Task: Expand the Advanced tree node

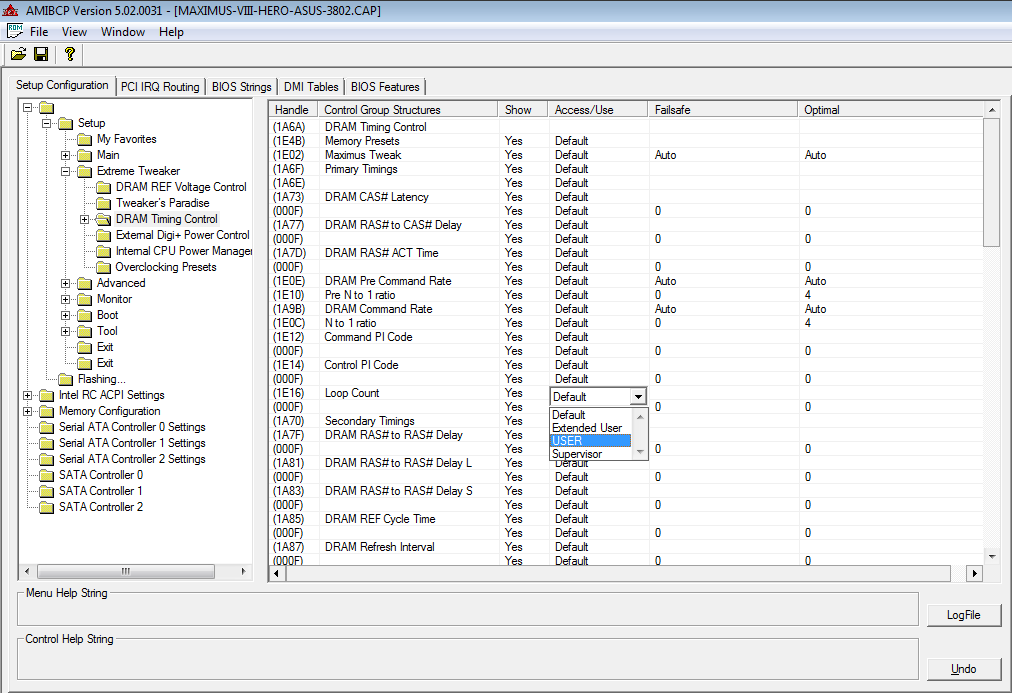Action: tap(66, 283)
